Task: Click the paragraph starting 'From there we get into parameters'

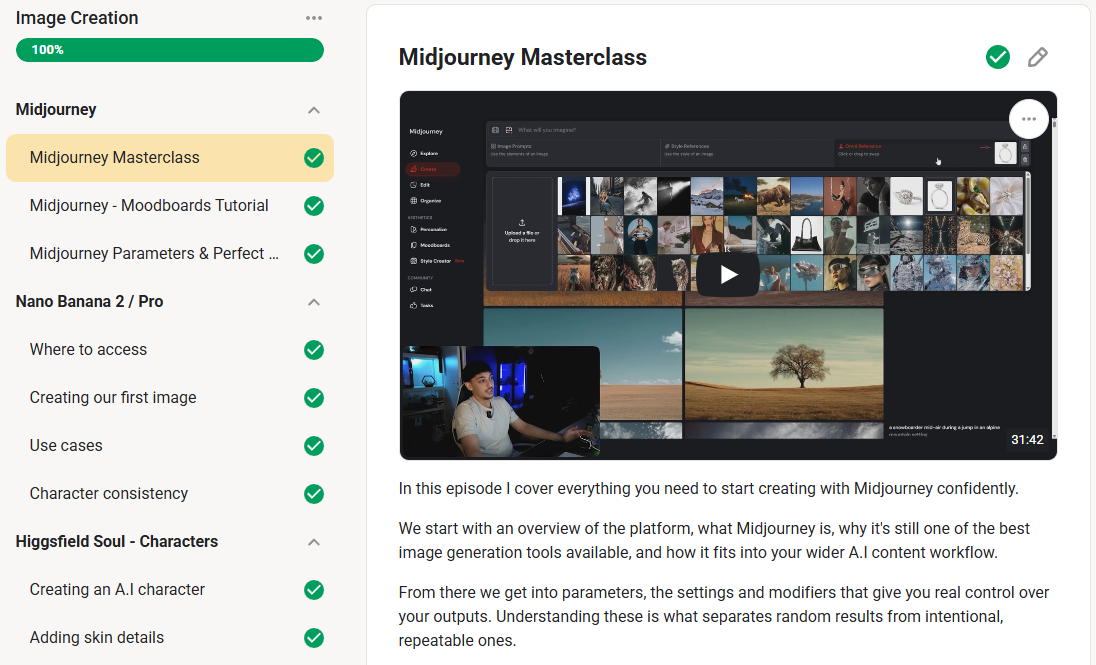Action: [723, 616]
